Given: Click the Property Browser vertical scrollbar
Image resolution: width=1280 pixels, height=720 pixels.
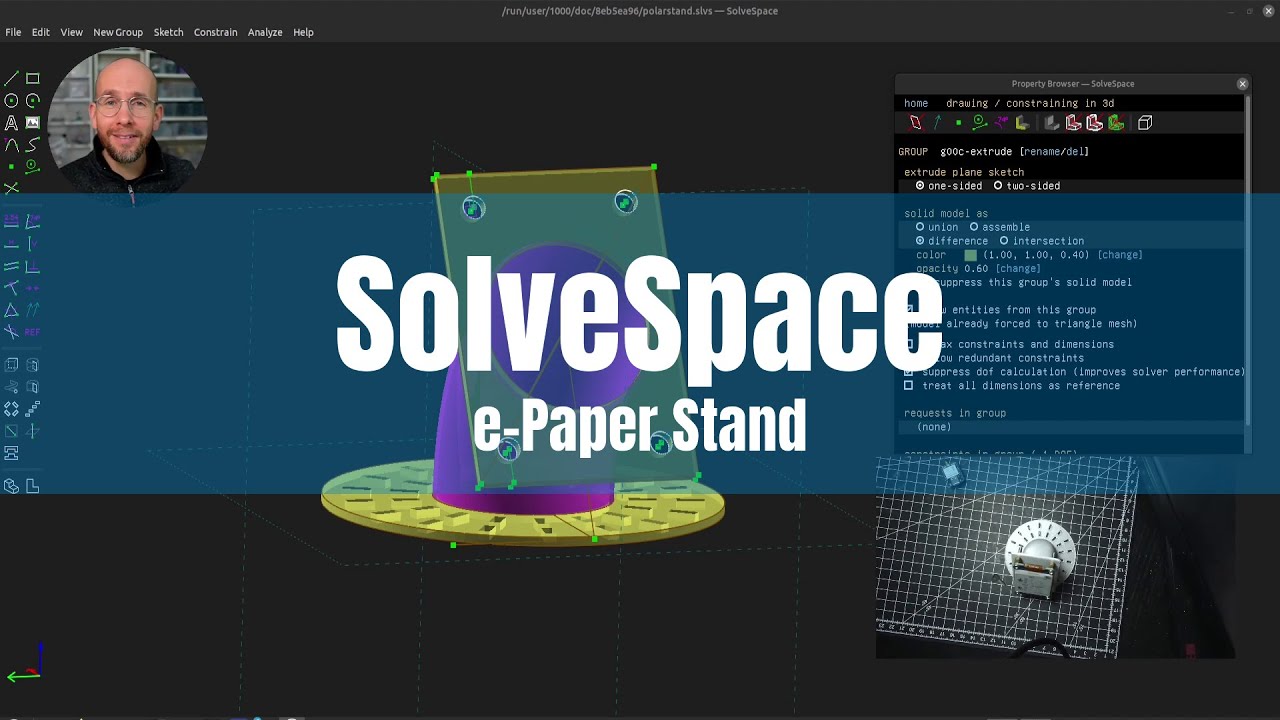Looking at the screenshot, I should point(1248,260).
